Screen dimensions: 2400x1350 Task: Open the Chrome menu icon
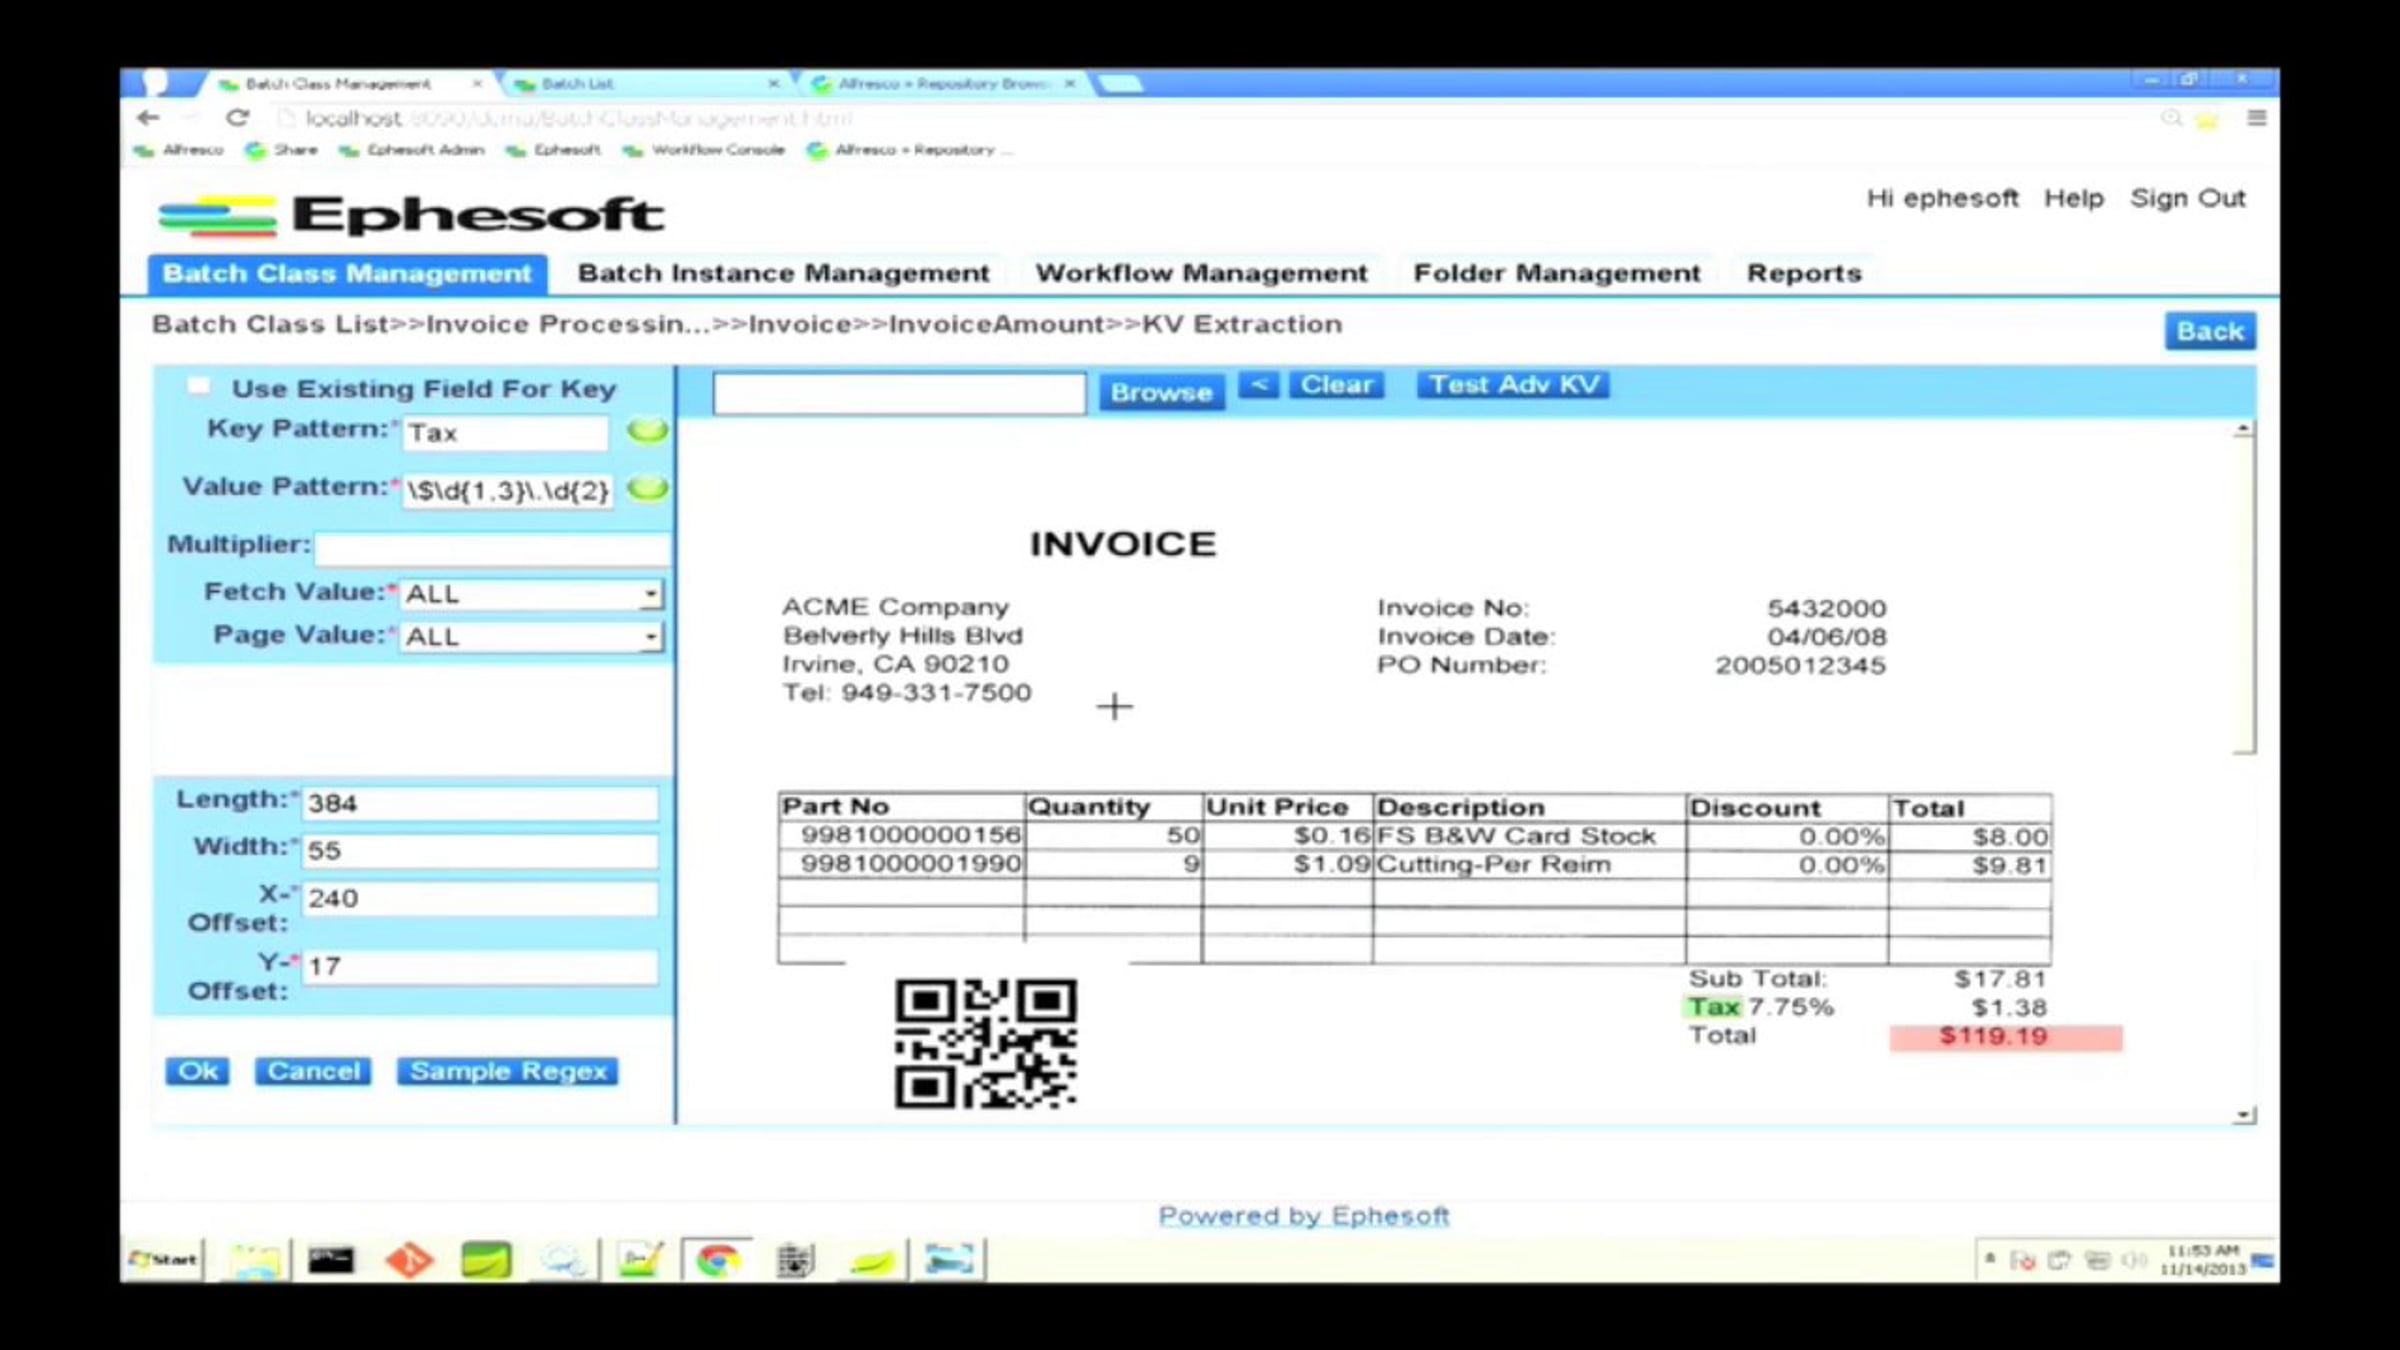2257,118
